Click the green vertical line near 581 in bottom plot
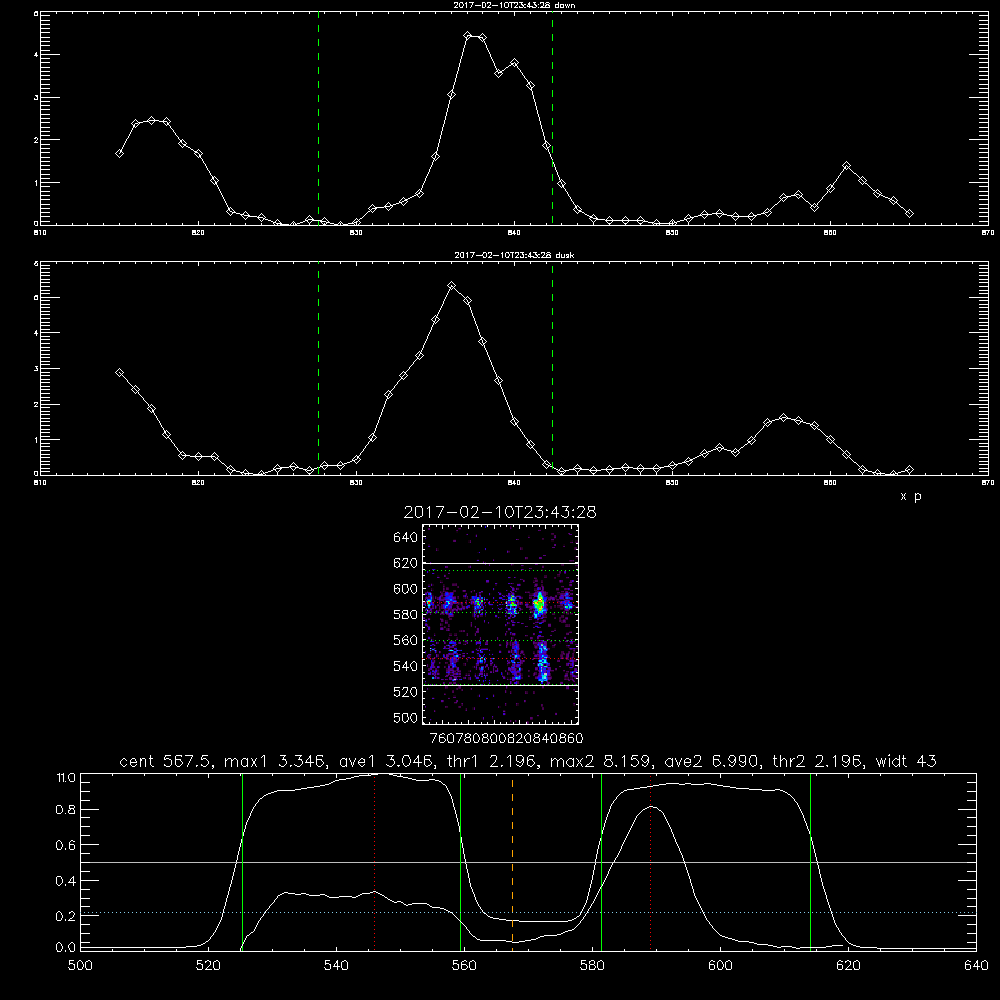 click(x=601, y=861)
